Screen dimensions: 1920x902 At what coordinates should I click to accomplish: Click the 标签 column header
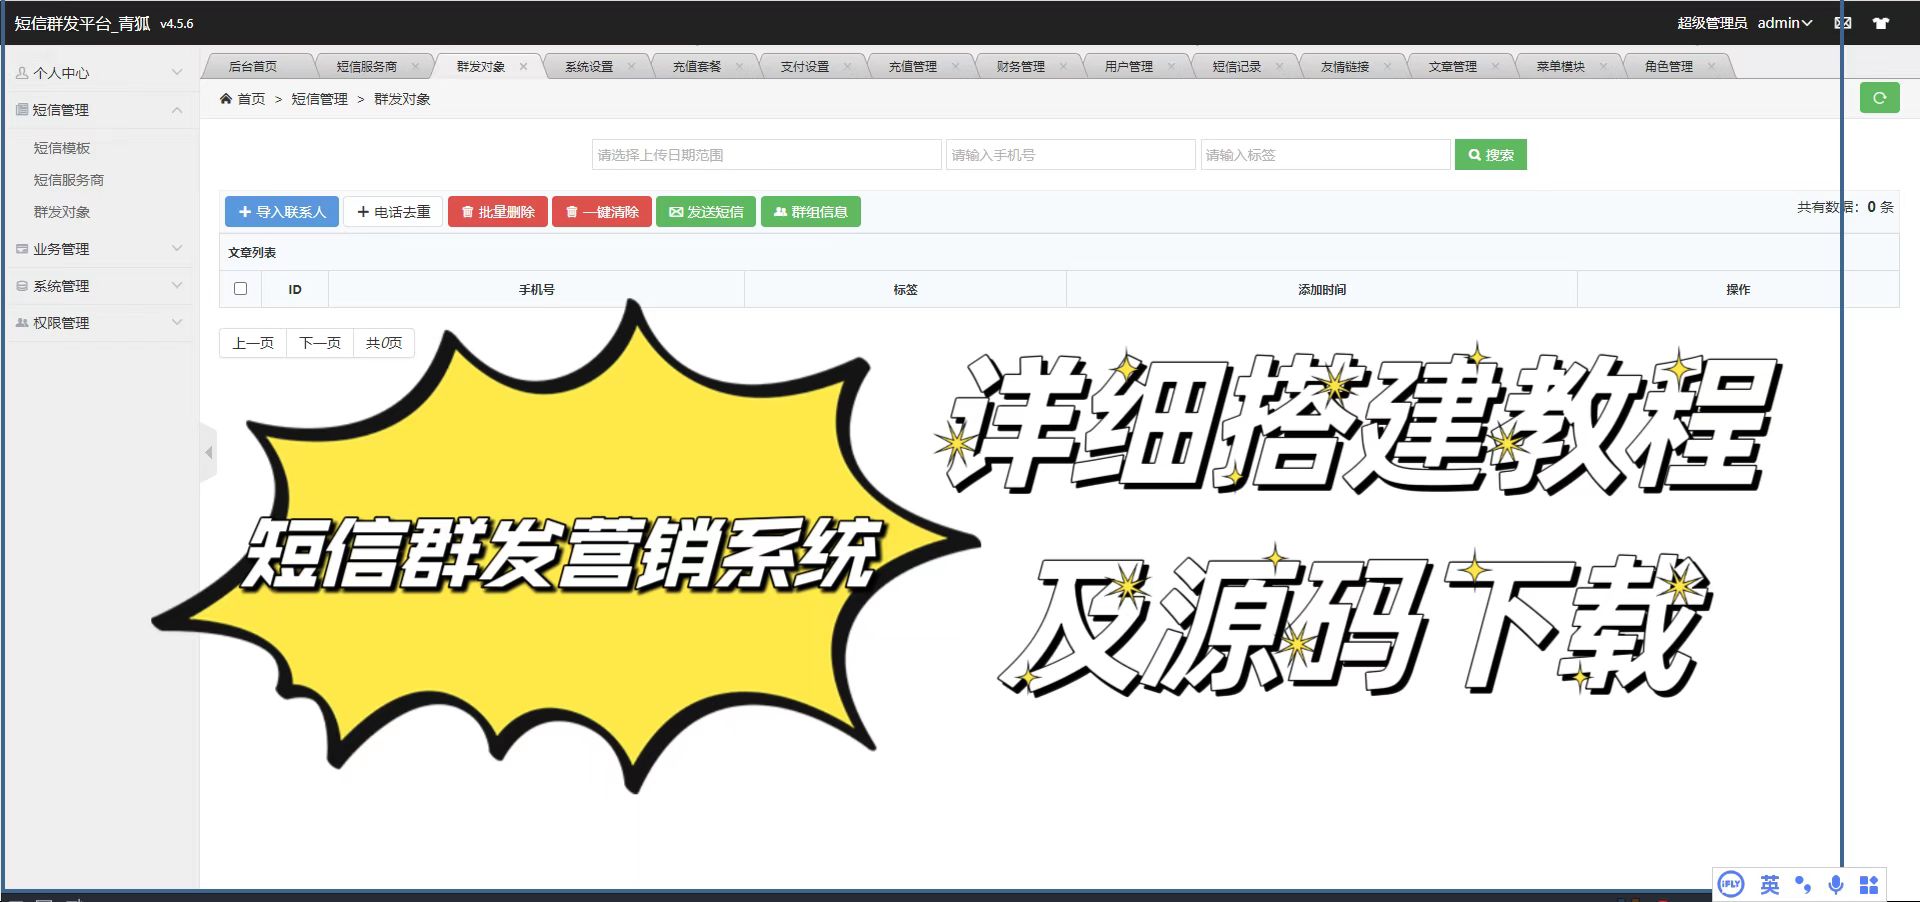pos(905,289)
